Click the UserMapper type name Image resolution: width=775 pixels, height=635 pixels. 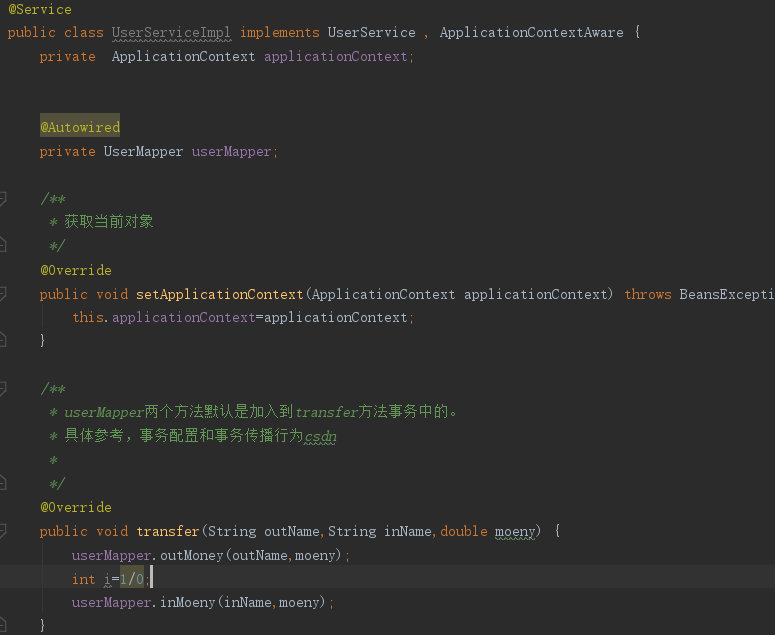coord(143,151)
